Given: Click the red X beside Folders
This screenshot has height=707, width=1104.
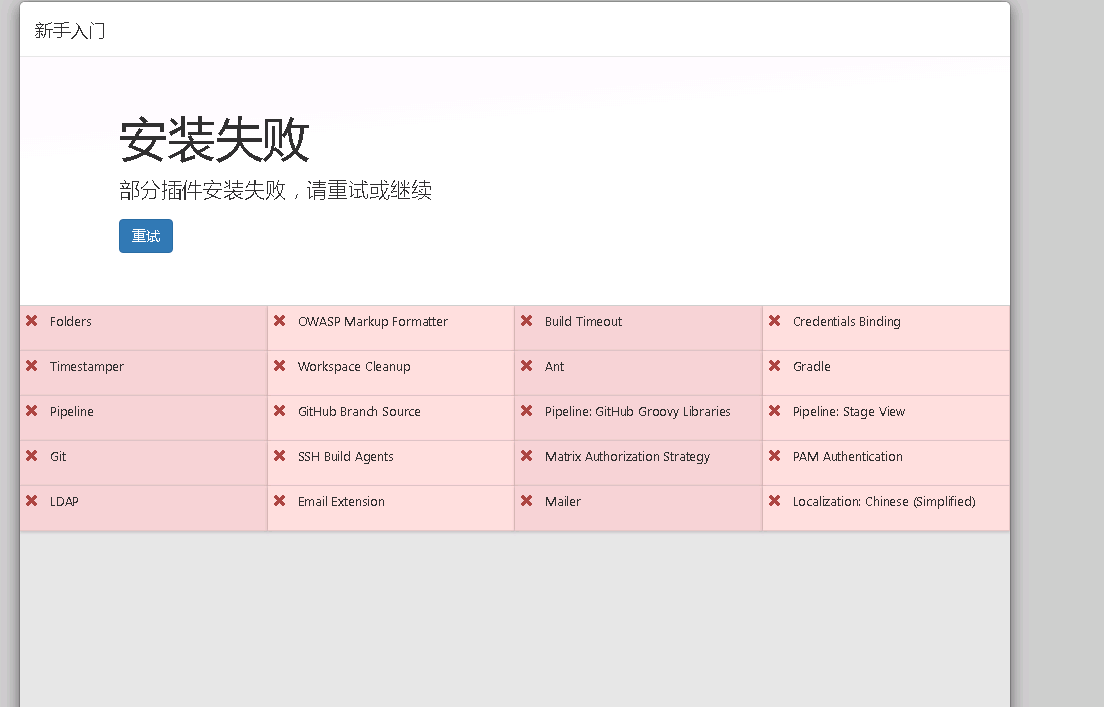Looking at the screenshot, I should pos(32,321).
